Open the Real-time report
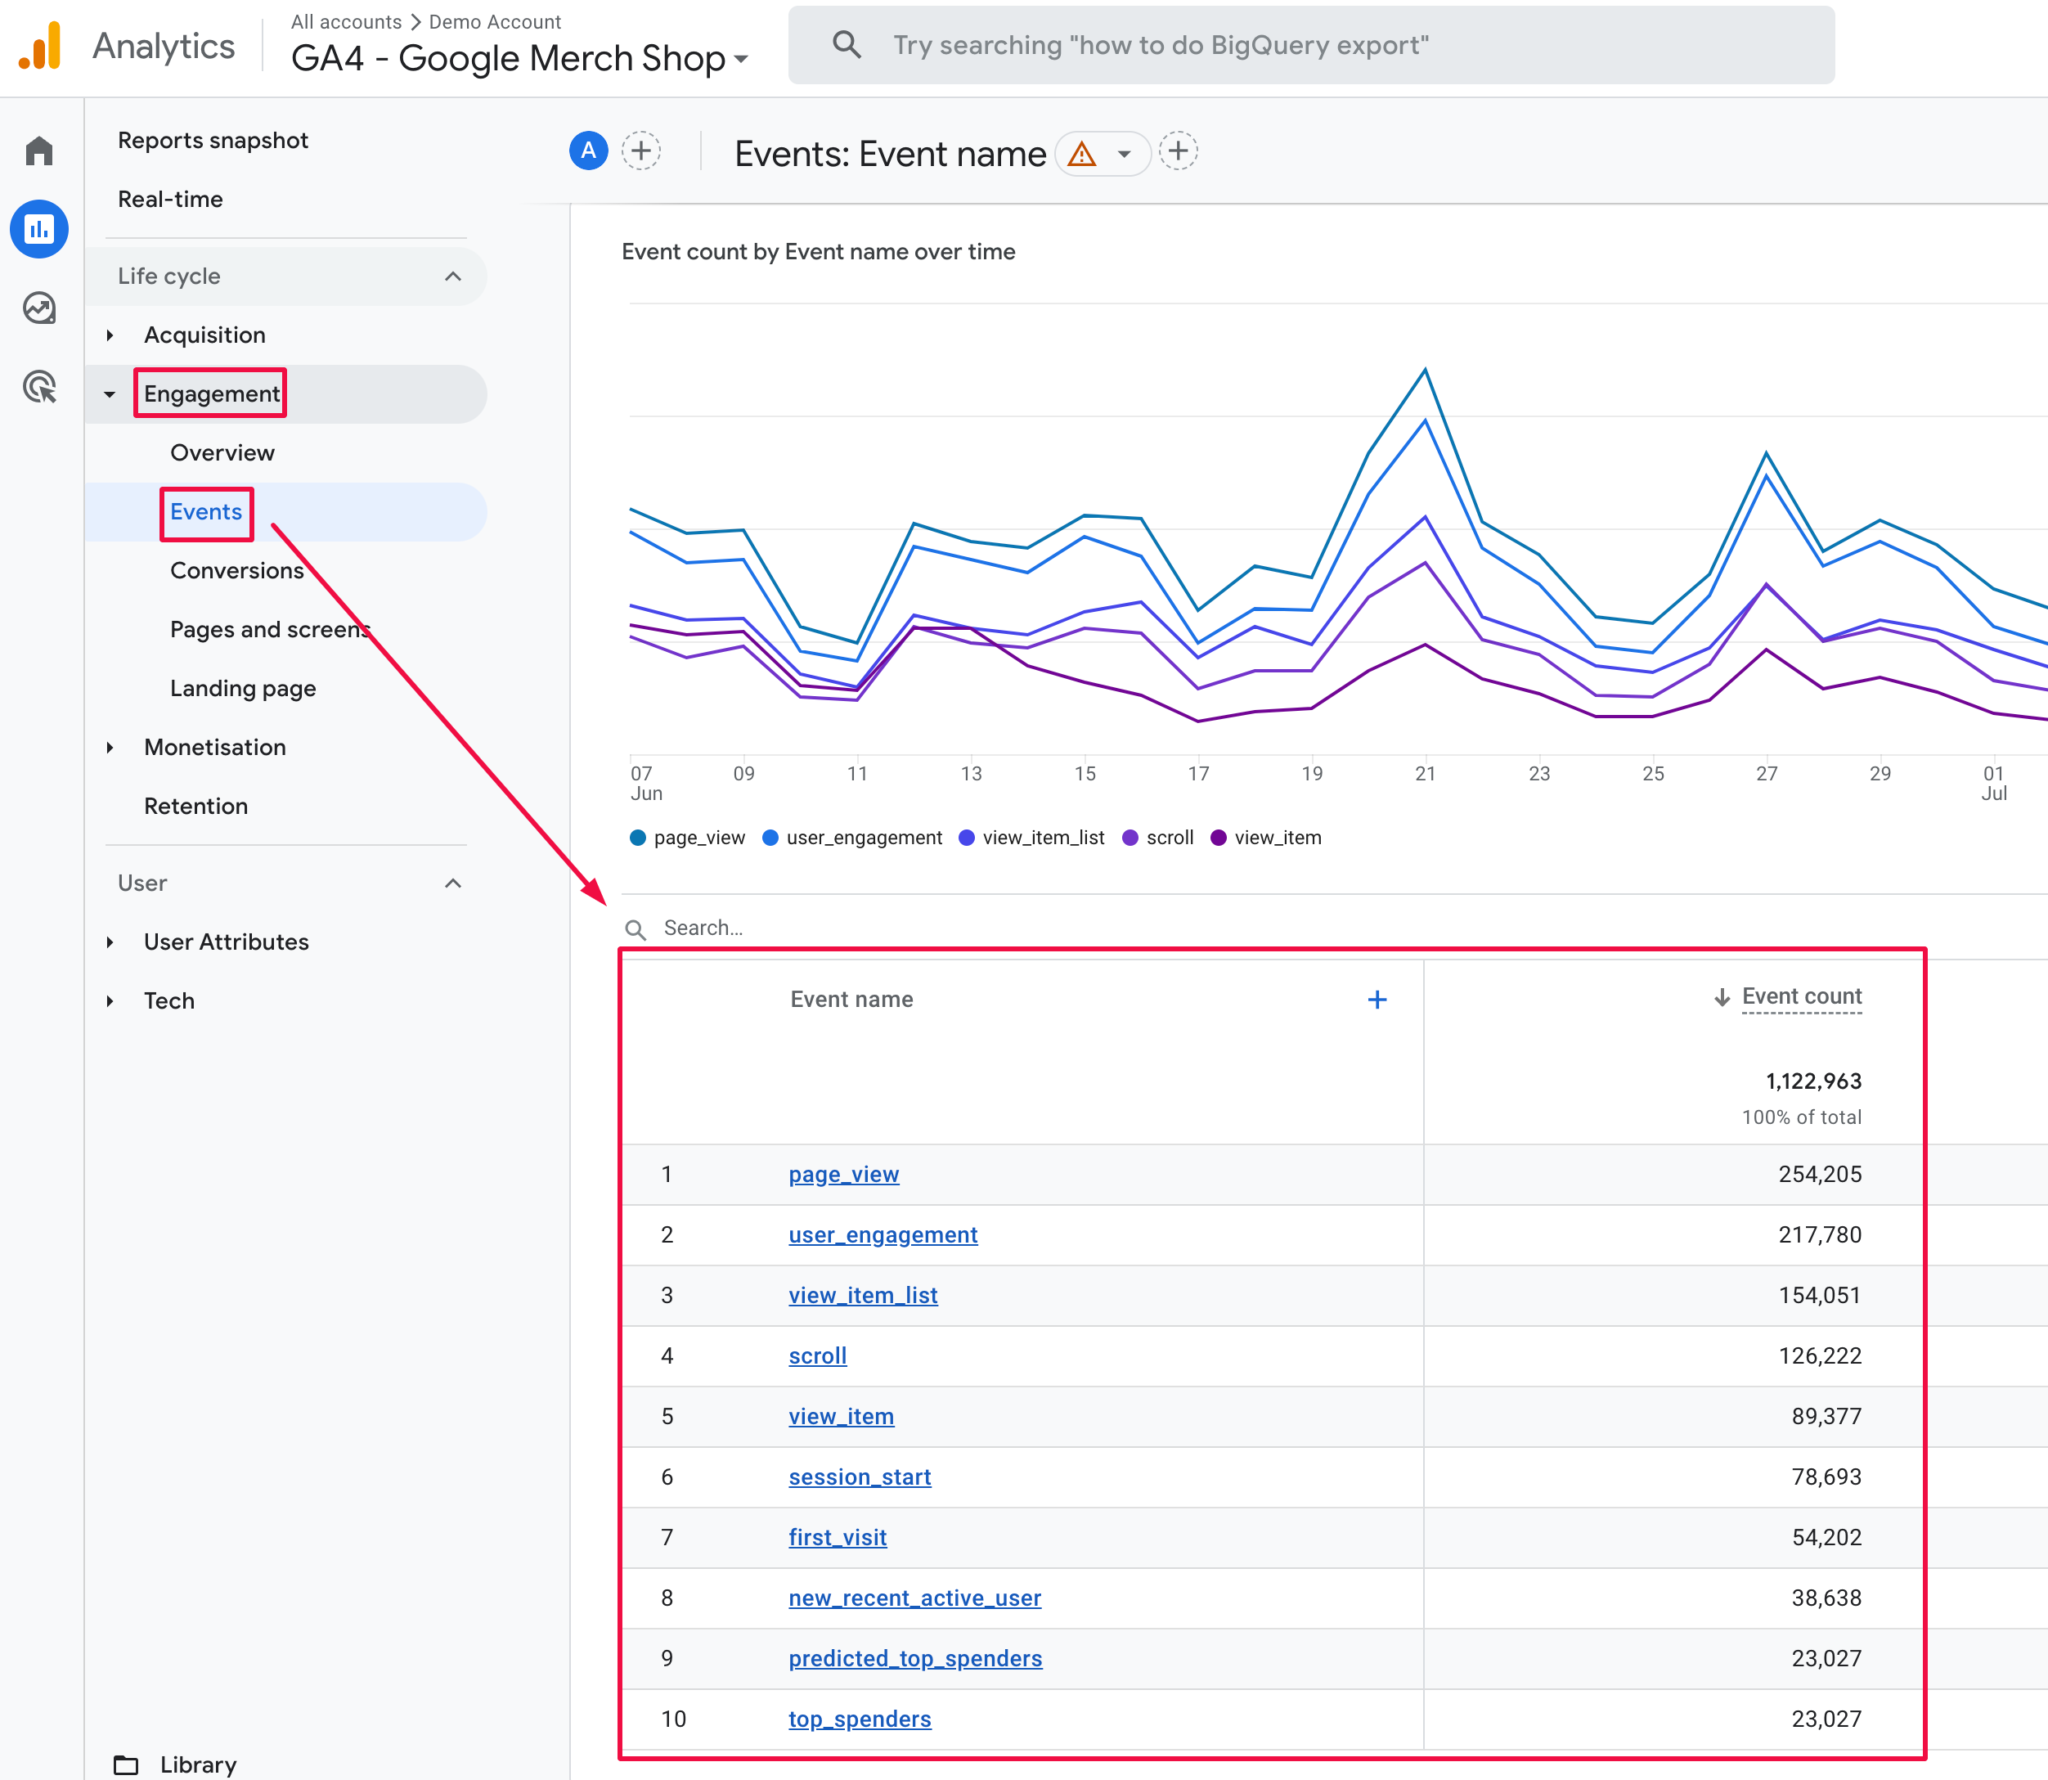The height and width of the screenshot is (1780, 2048). pyautogui.click(x=170, y=199)
